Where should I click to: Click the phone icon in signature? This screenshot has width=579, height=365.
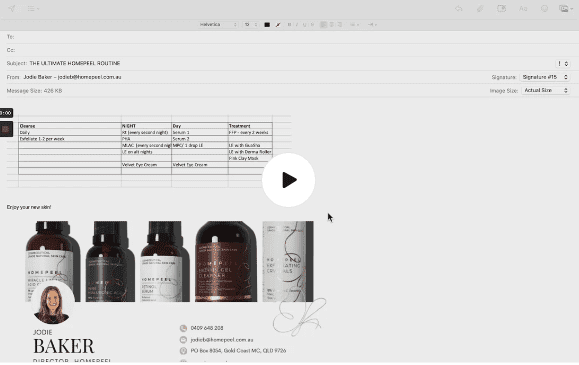183,328
